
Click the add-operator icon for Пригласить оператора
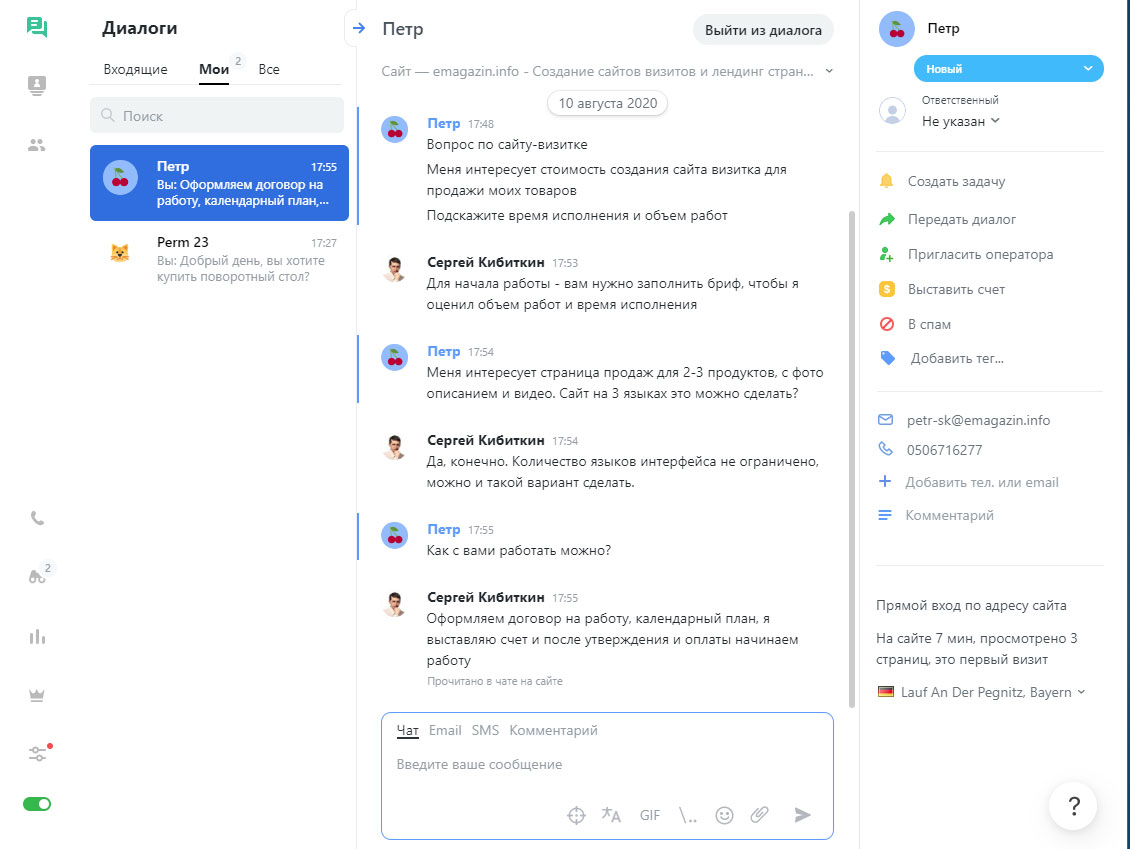pos(886,254)
